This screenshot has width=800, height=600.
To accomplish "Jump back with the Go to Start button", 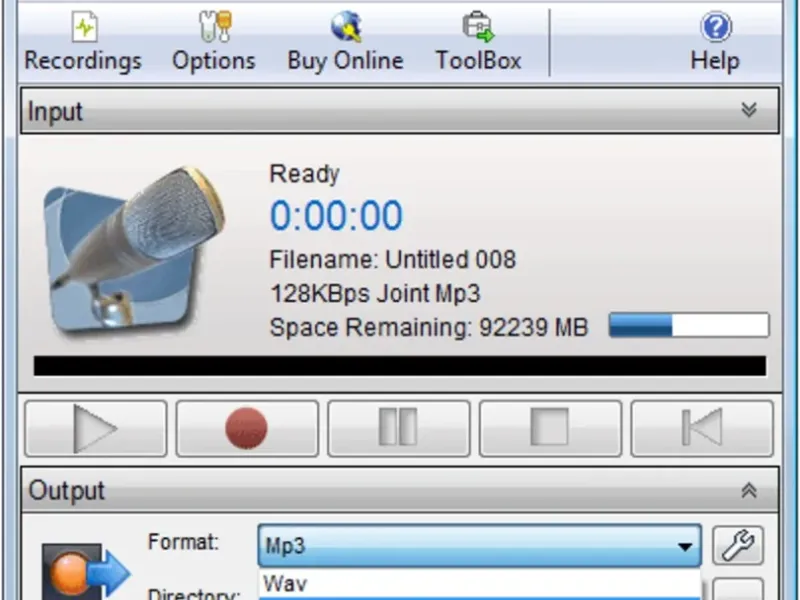I will pos(702,429).
